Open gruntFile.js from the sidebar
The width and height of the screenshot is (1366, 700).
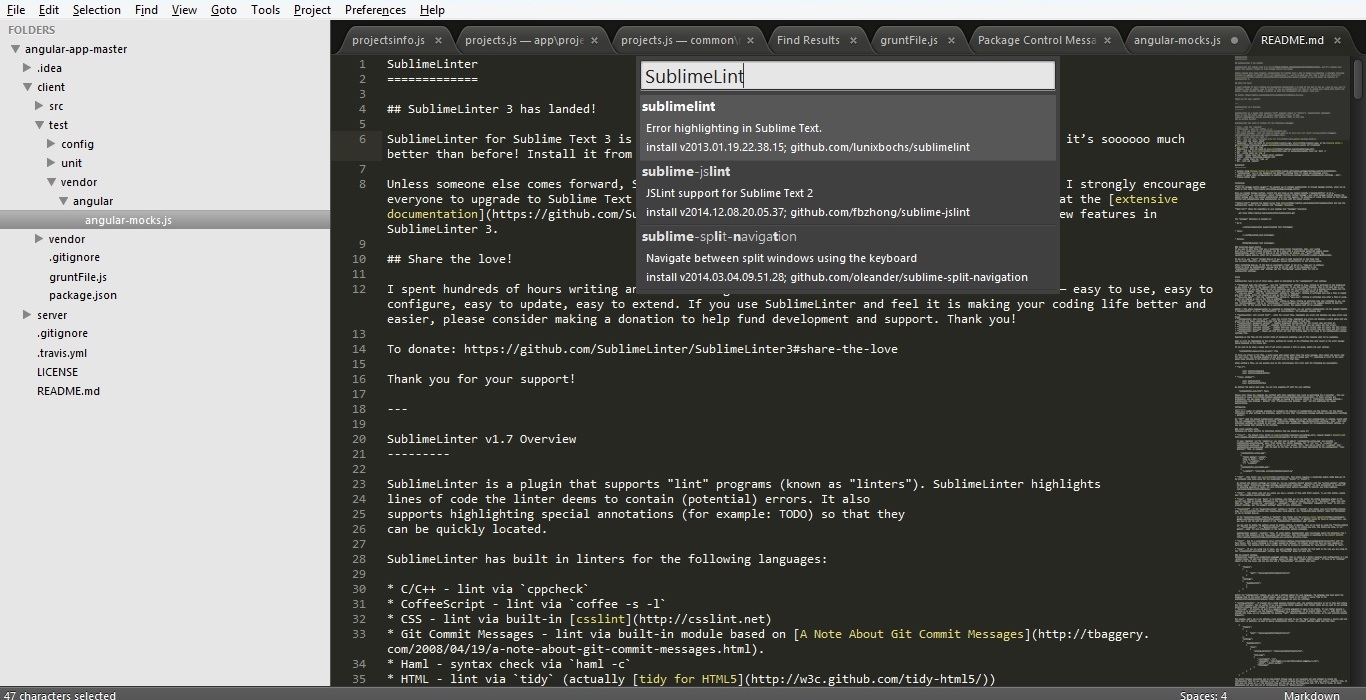[x=78, y=277]
